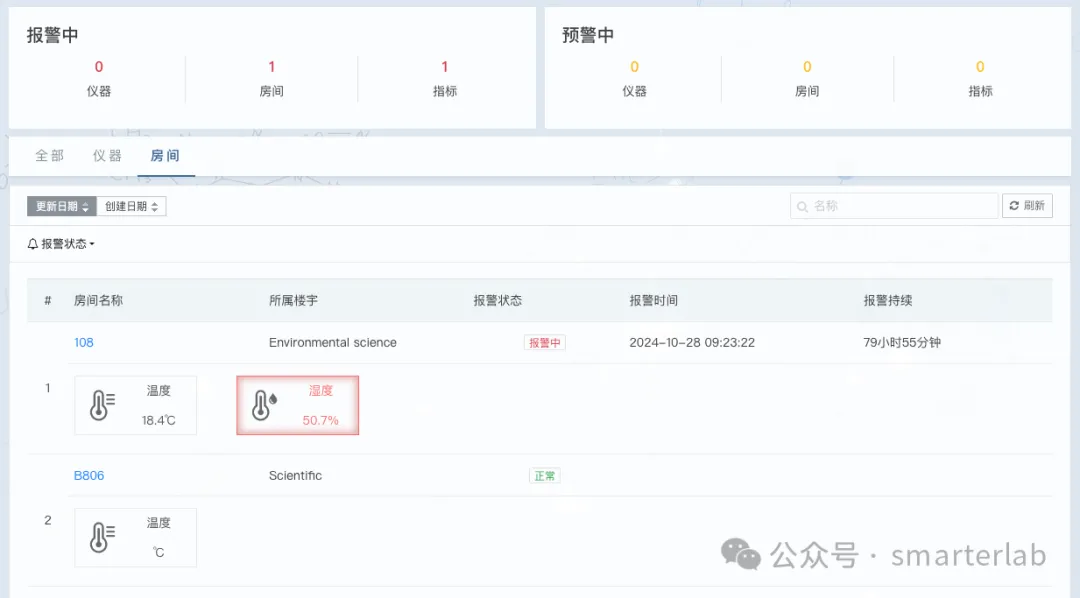This screenshot has width=1080, height=598.
Task: Click the 预警中 房间 count of 0
Action: coord(807,67)
